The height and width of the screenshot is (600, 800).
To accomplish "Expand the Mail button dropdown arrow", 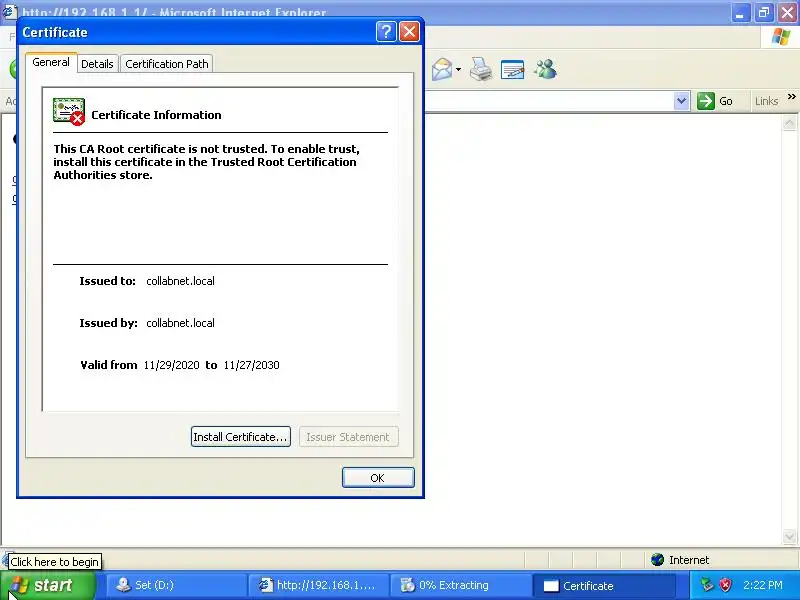I will (458, 69).
